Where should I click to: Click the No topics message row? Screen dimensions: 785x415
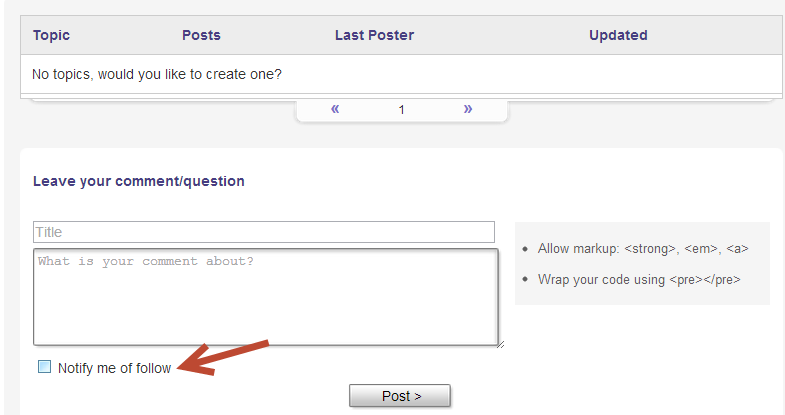pos(157,74)
